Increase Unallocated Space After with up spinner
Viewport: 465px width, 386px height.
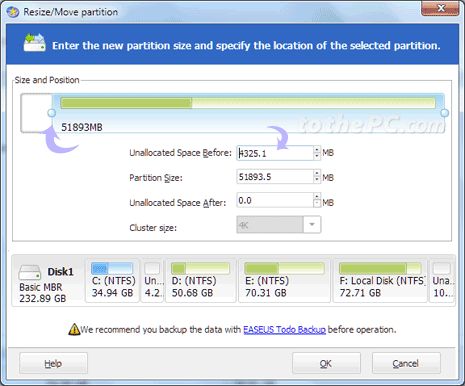point(317,197)
